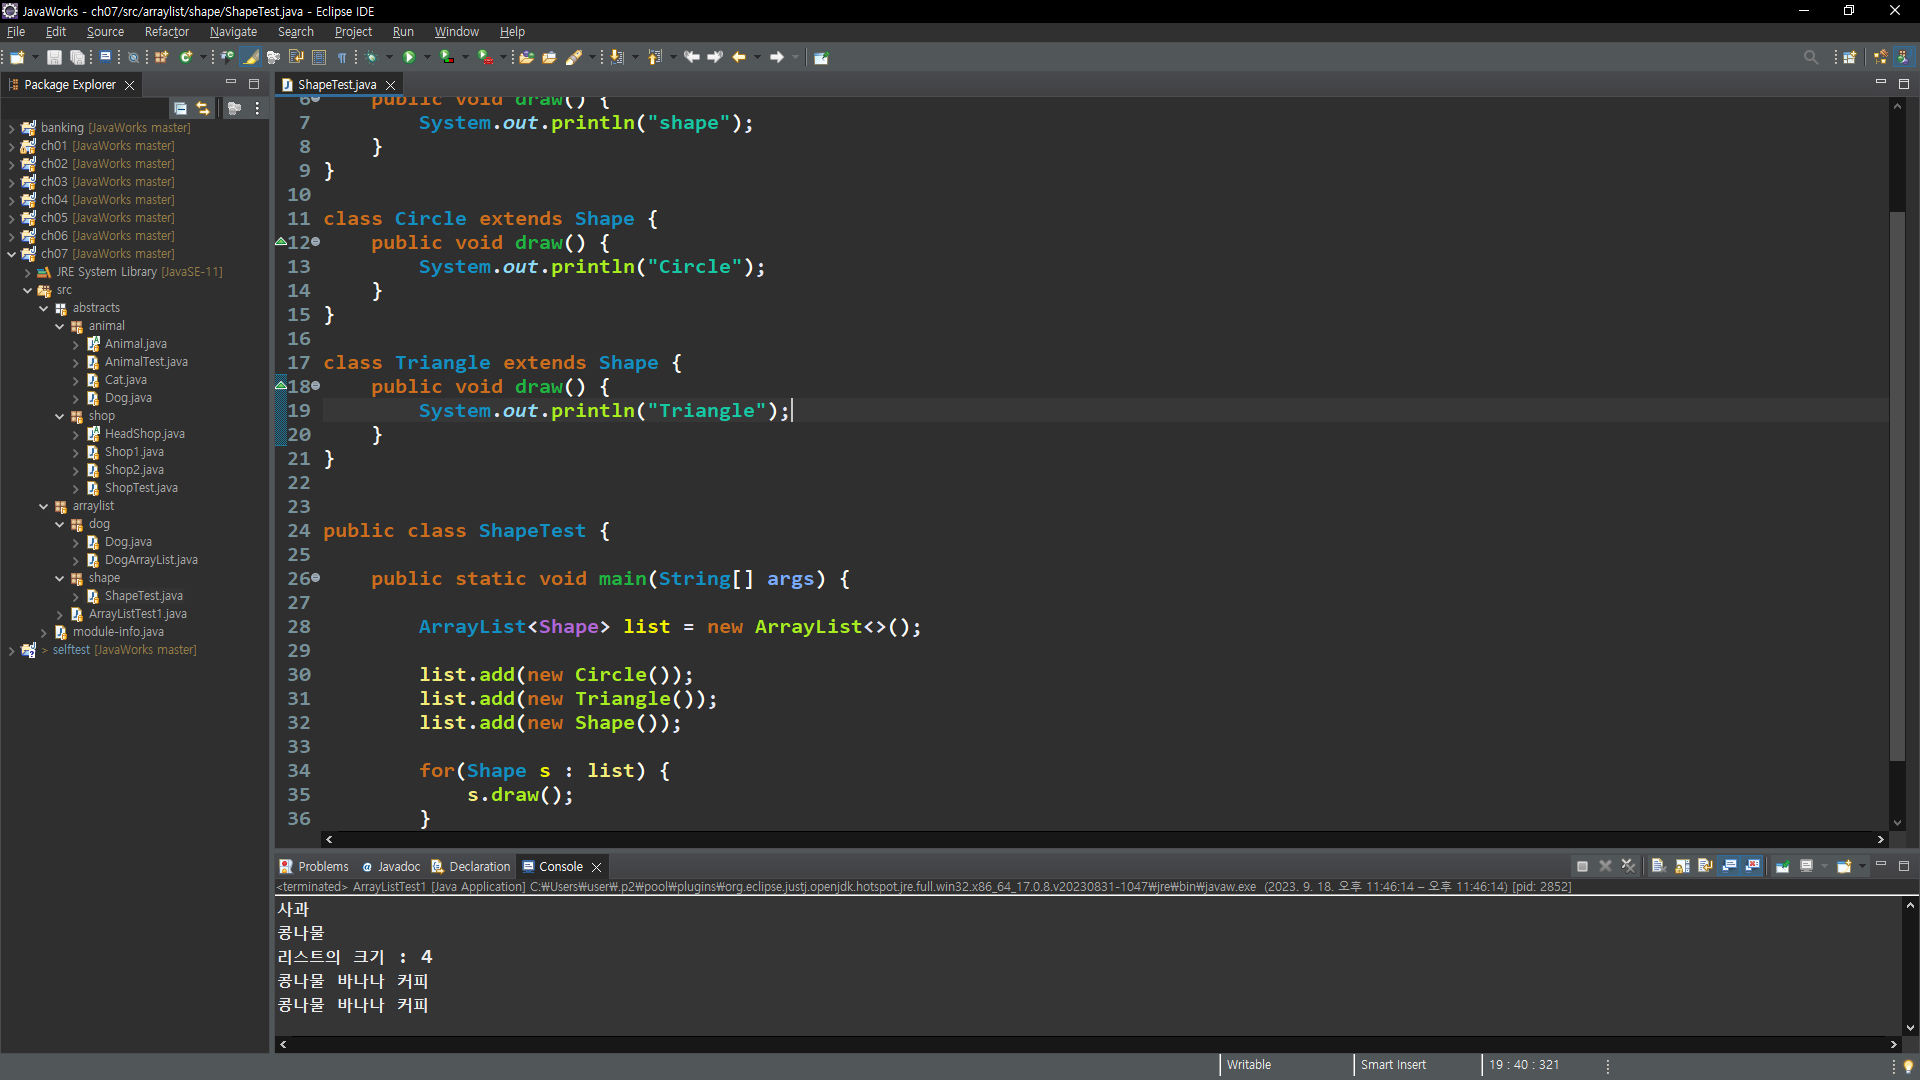Toggle Link with Editor in Package Explorer

point(203,108)
